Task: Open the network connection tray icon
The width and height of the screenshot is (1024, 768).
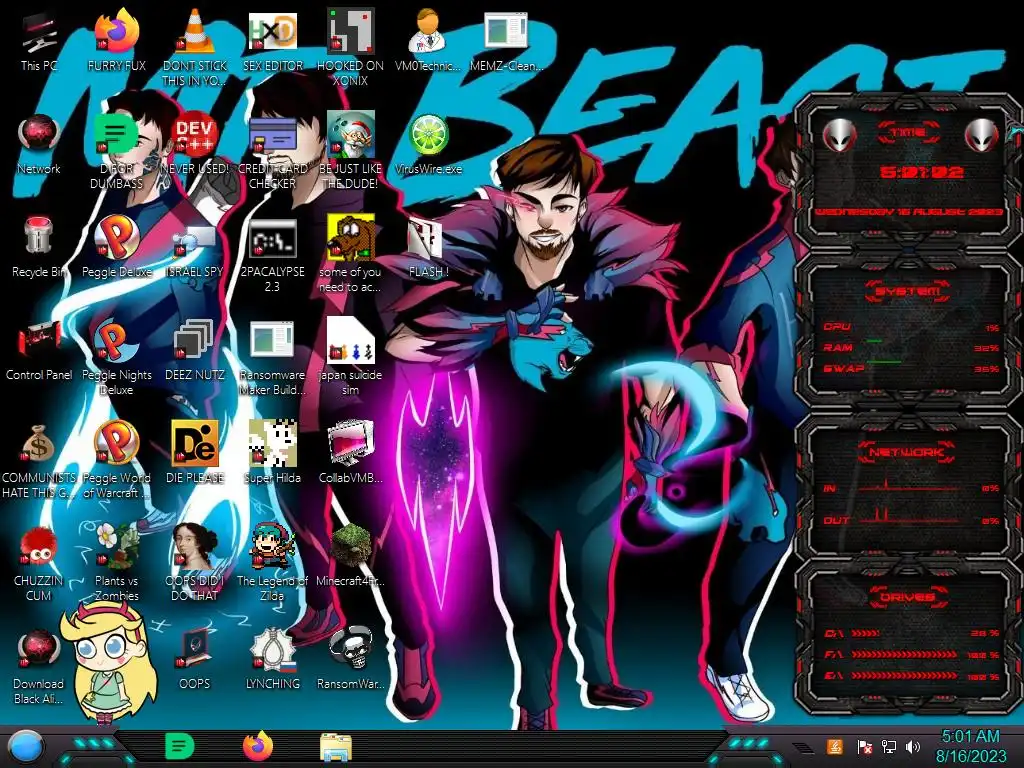Action: 889,746
